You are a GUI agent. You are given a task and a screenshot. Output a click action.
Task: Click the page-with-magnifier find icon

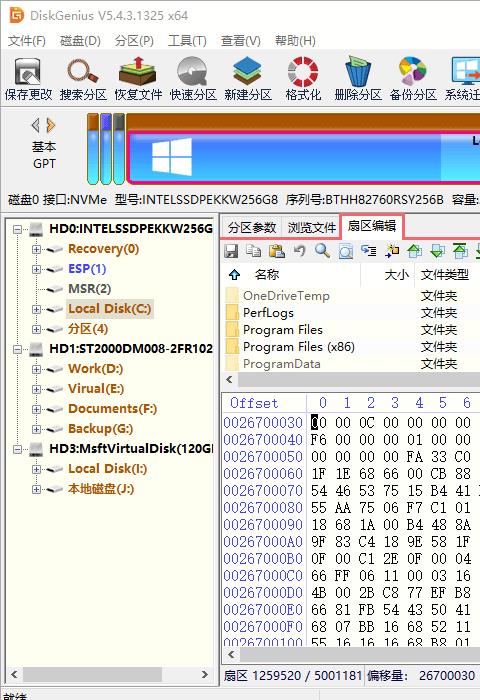(346, 251)
